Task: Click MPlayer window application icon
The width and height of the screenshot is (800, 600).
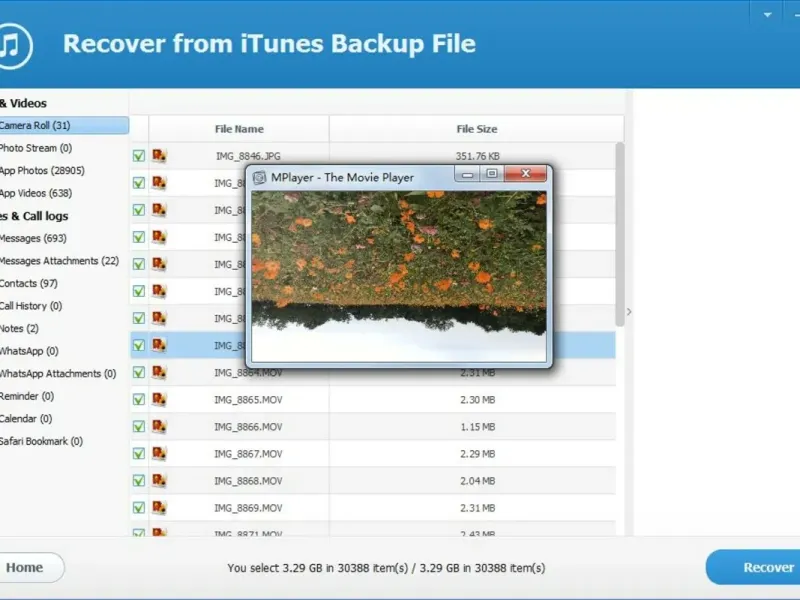Action: [x=260, y=177]
